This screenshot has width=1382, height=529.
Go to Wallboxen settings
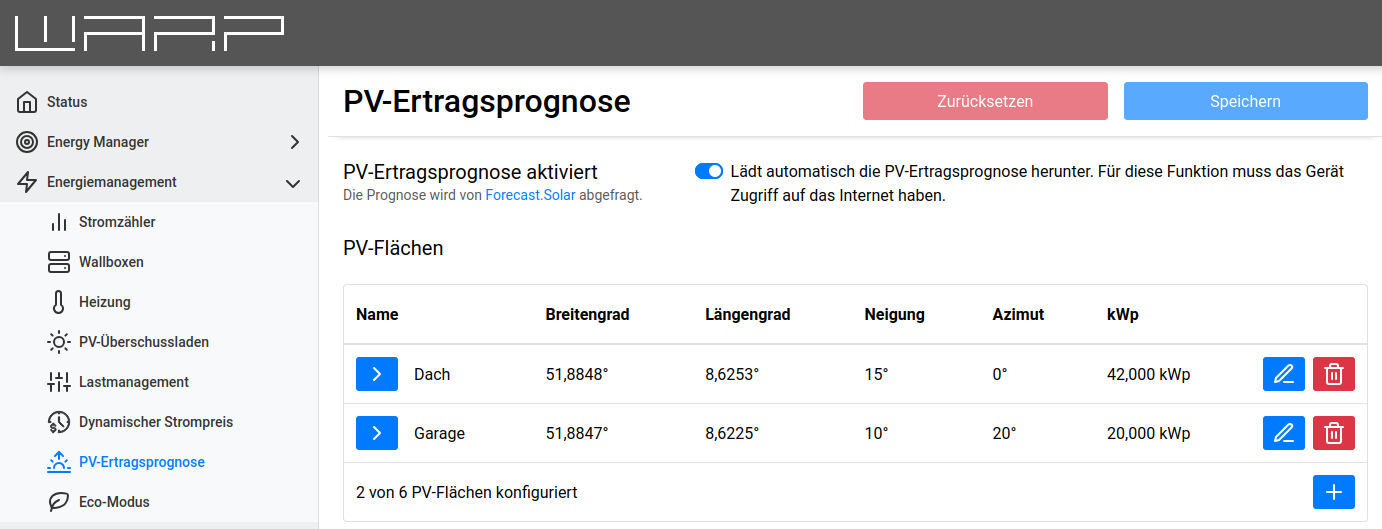[x=111, y=262]
